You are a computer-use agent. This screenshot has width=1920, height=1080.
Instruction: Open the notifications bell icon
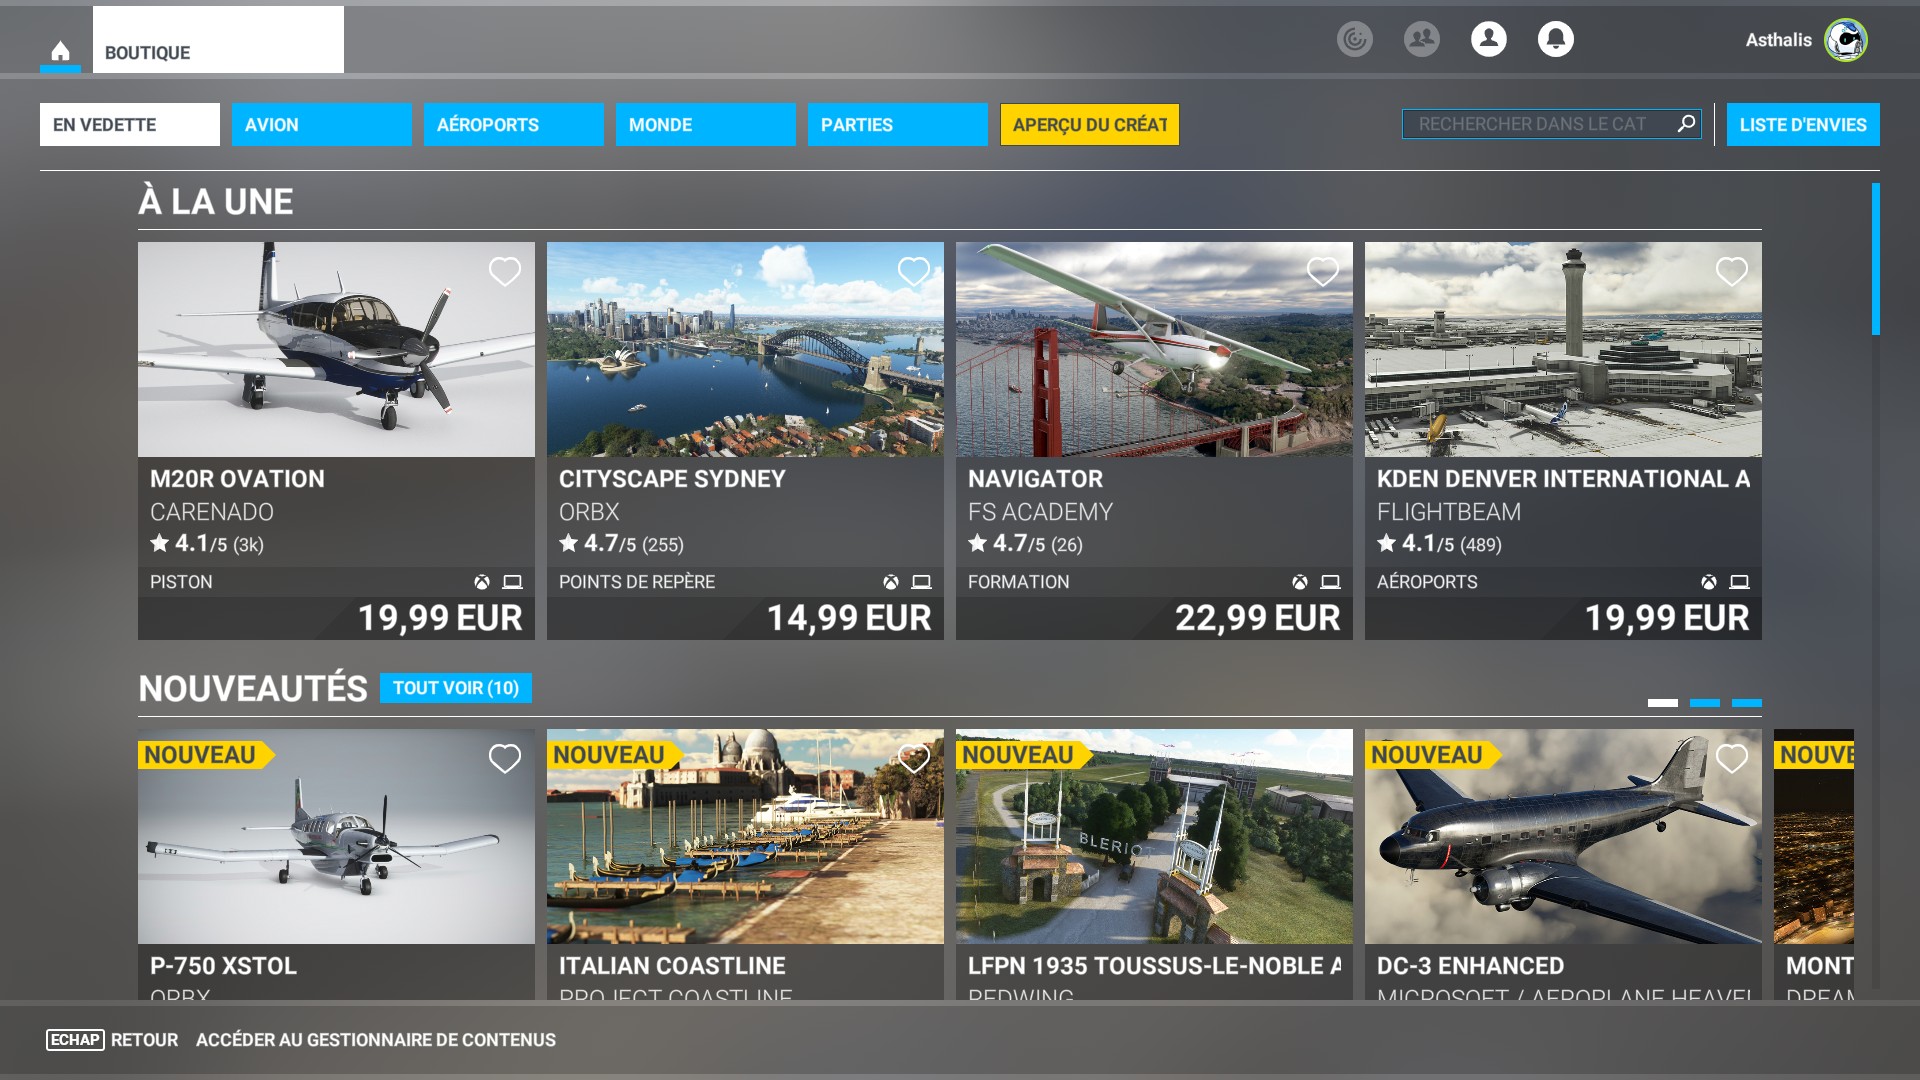(1555, 39)
